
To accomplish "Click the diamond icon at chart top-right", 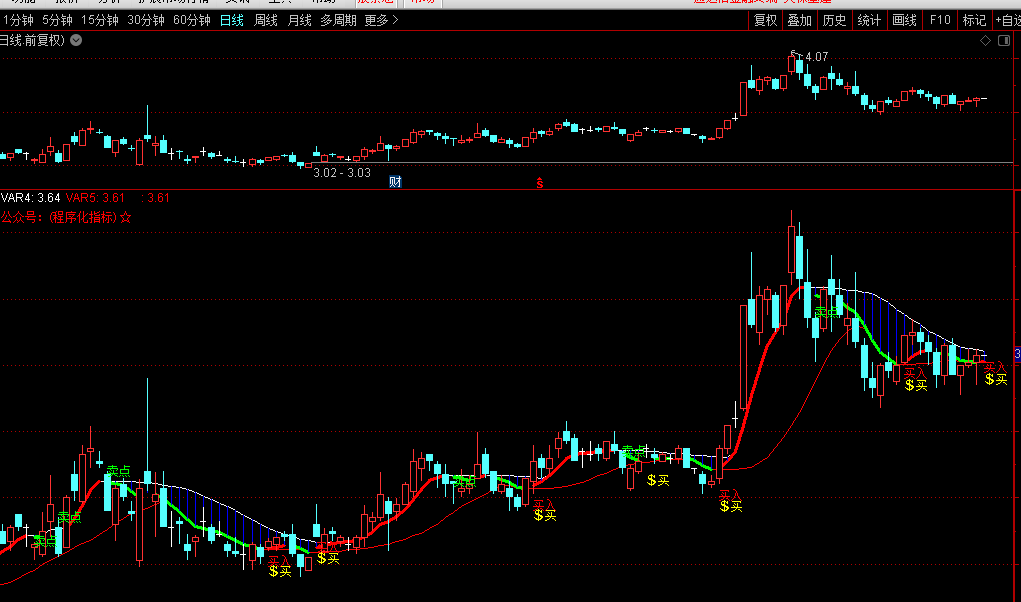I will click(984, 40).
